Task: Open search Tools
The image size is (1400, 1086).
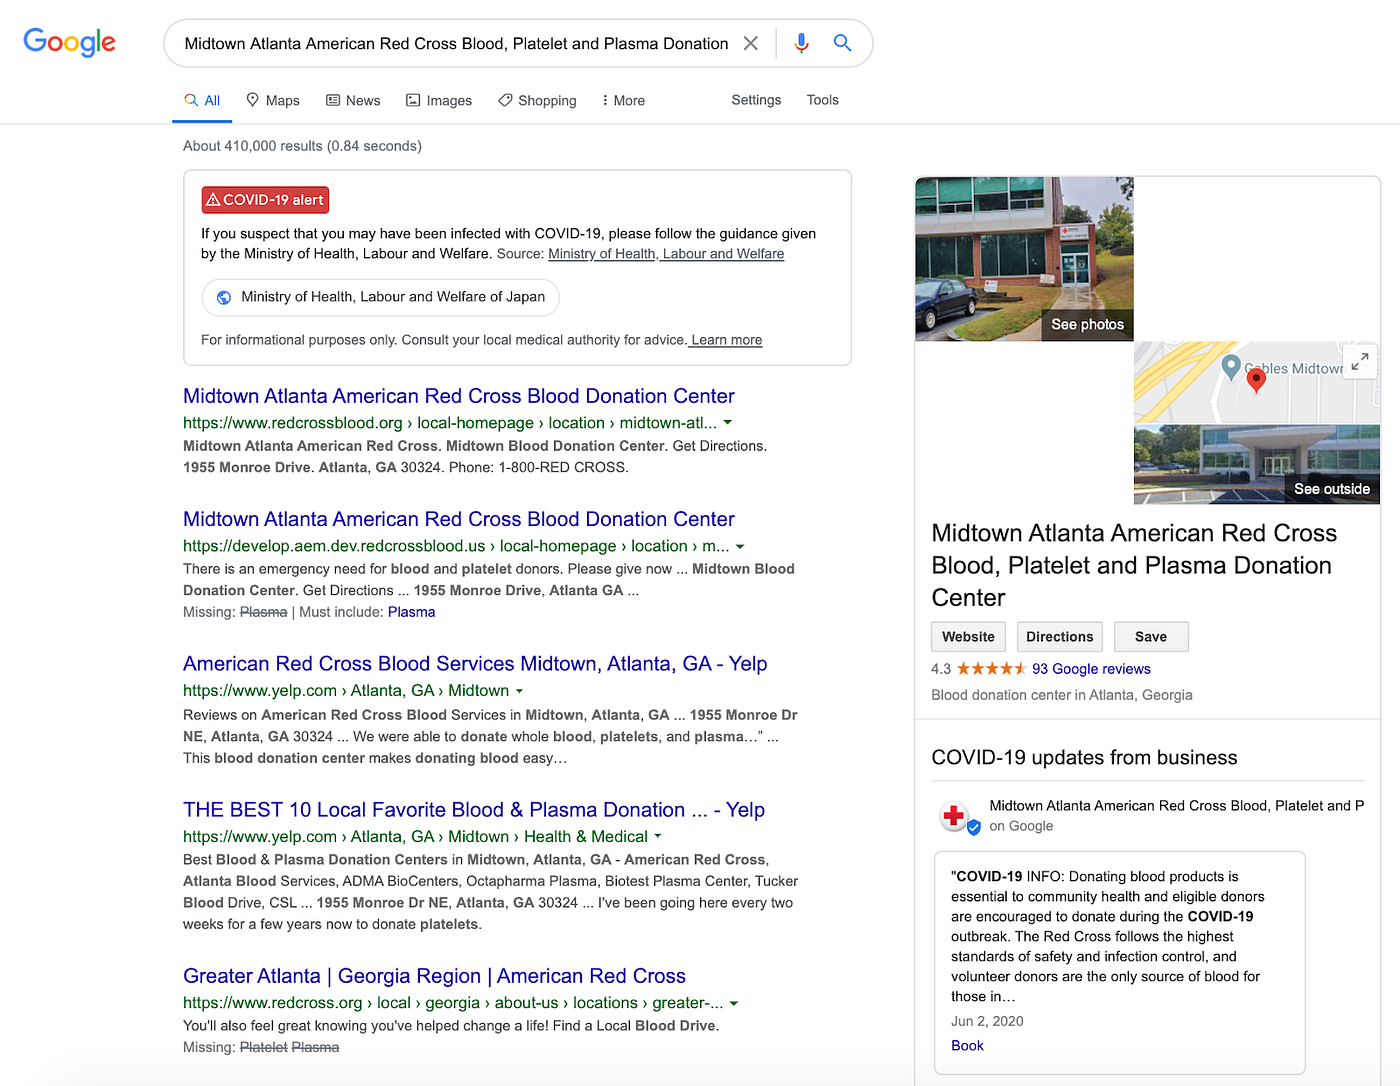Action: (x=823, y=100)
